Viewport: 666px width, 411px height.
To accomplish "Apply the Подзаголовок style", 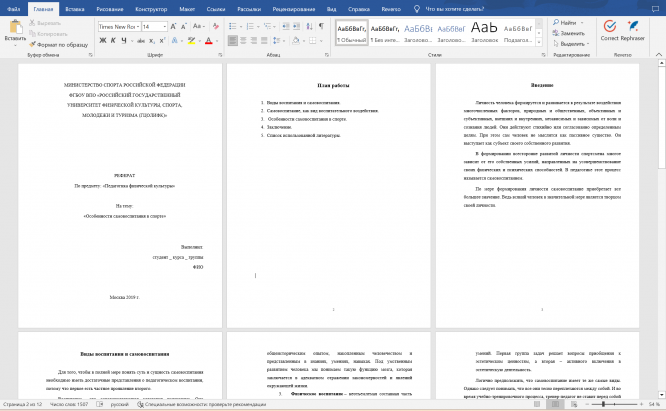I will 518,33.
